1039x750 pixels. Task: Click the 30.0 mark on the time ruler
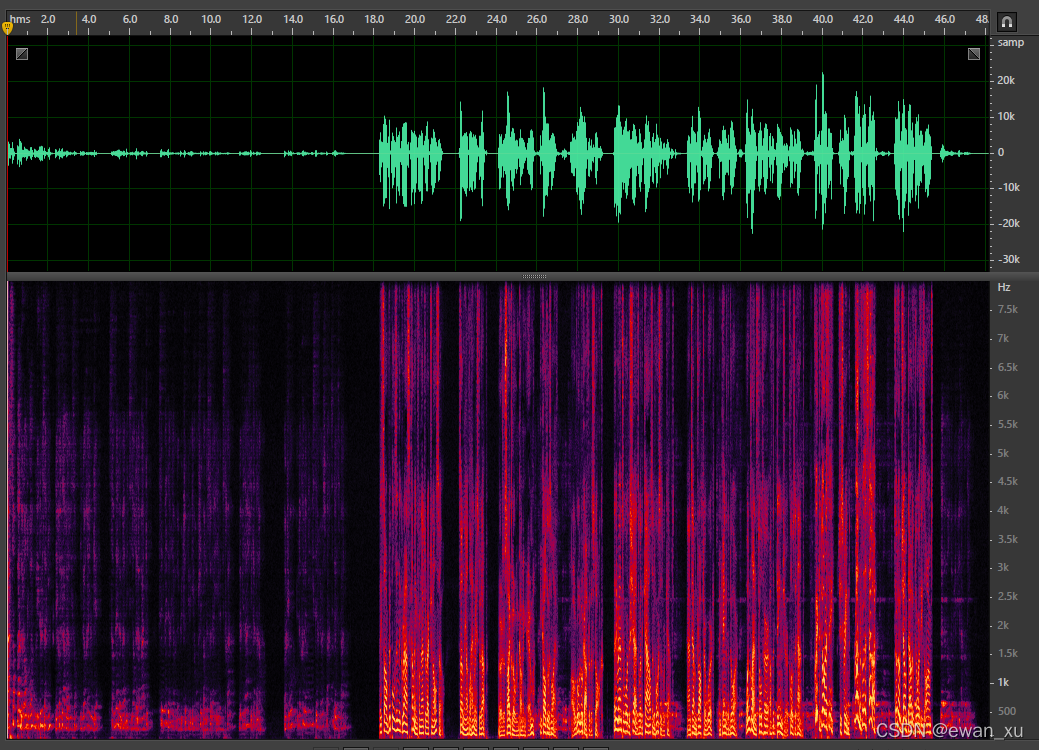click(619, 19)
